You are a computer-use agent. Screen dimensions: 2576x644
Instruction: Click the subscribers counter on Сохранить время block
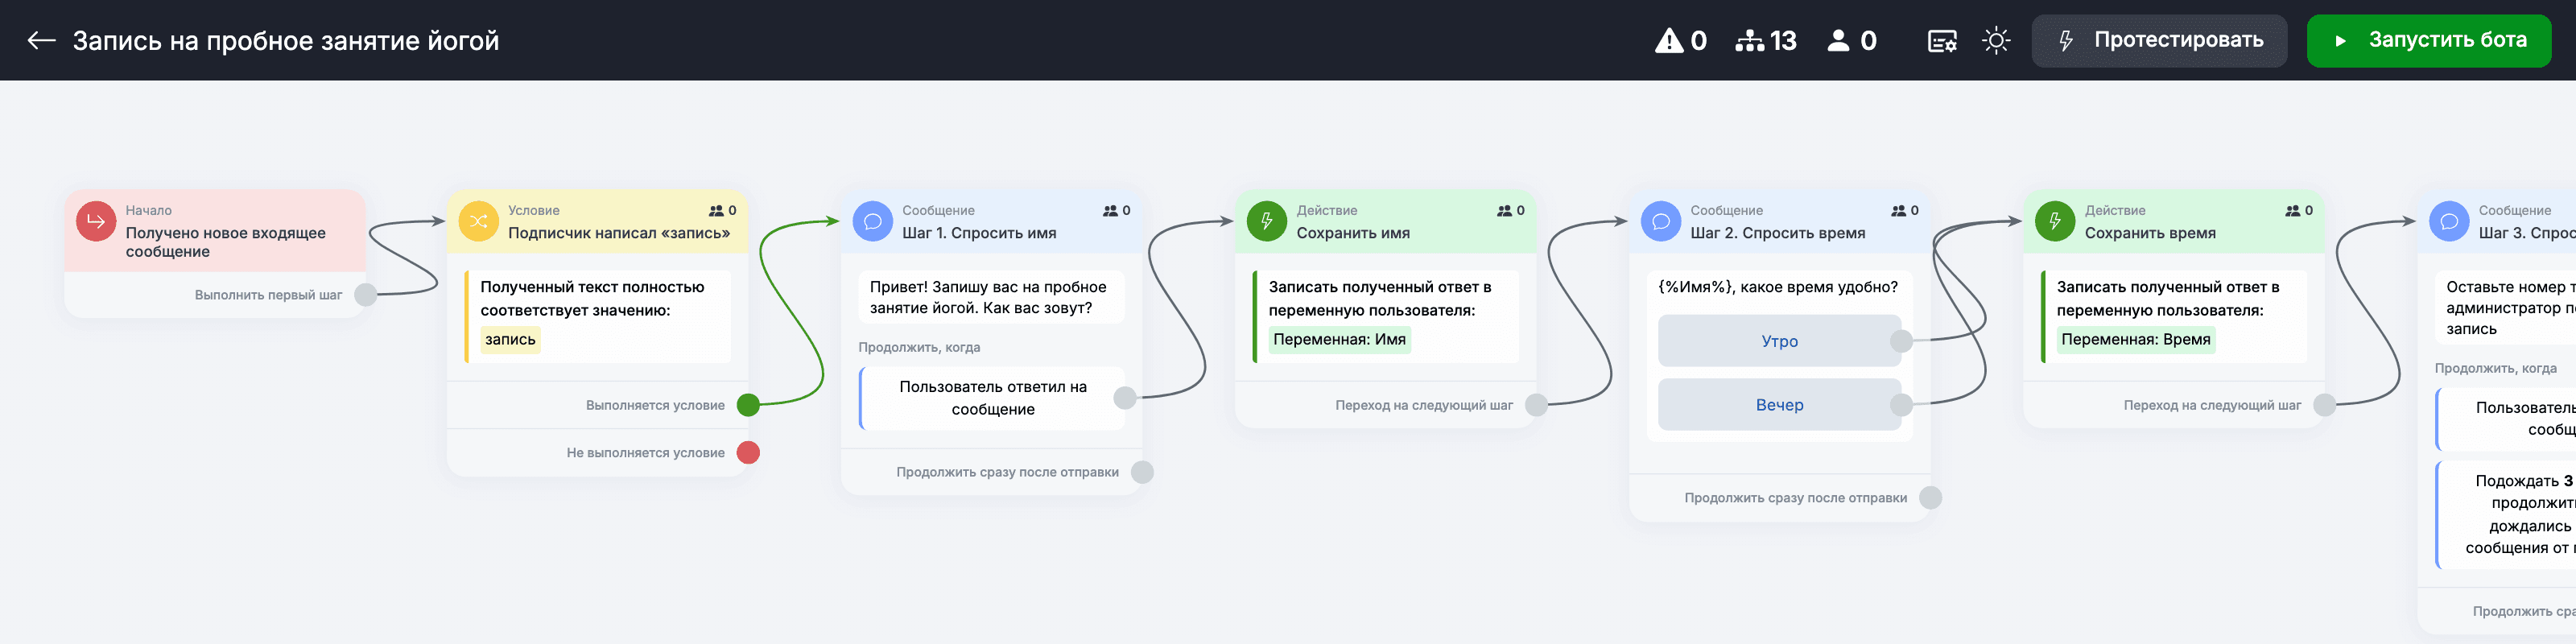(2298, 211)
